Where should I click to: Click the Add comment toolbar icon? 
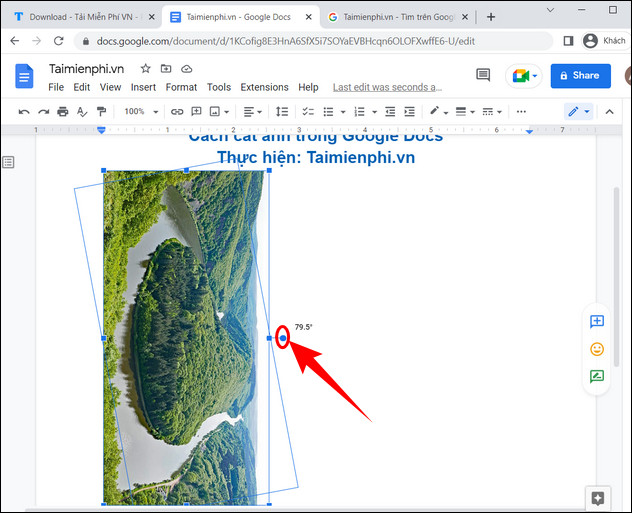(196, 112)
